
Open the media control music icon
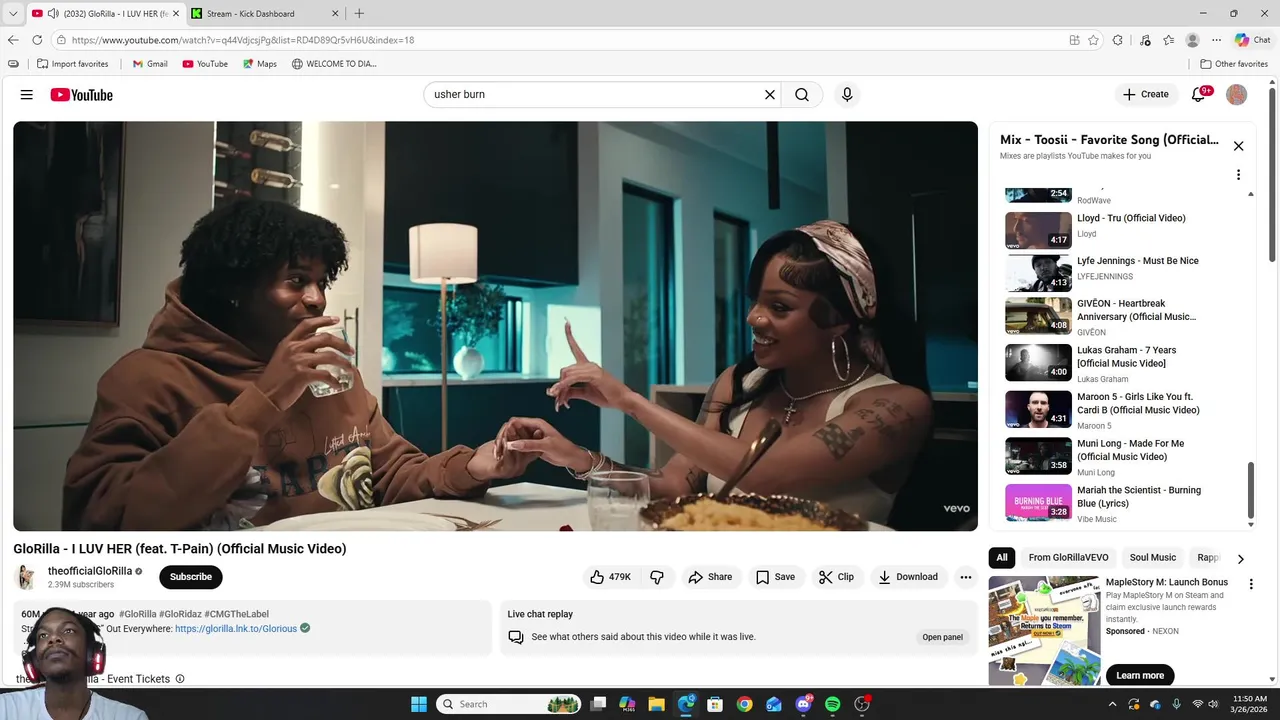(x=1145, y=40)
